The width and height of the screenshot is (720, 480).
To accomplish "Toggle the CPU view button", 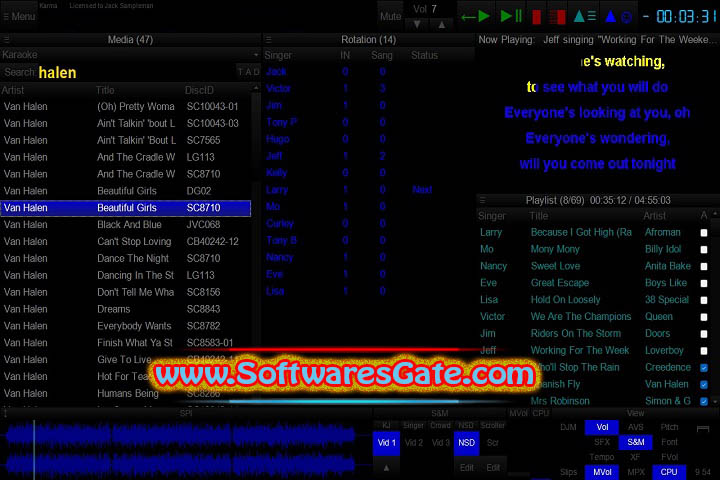I will (x=669, y=472).
